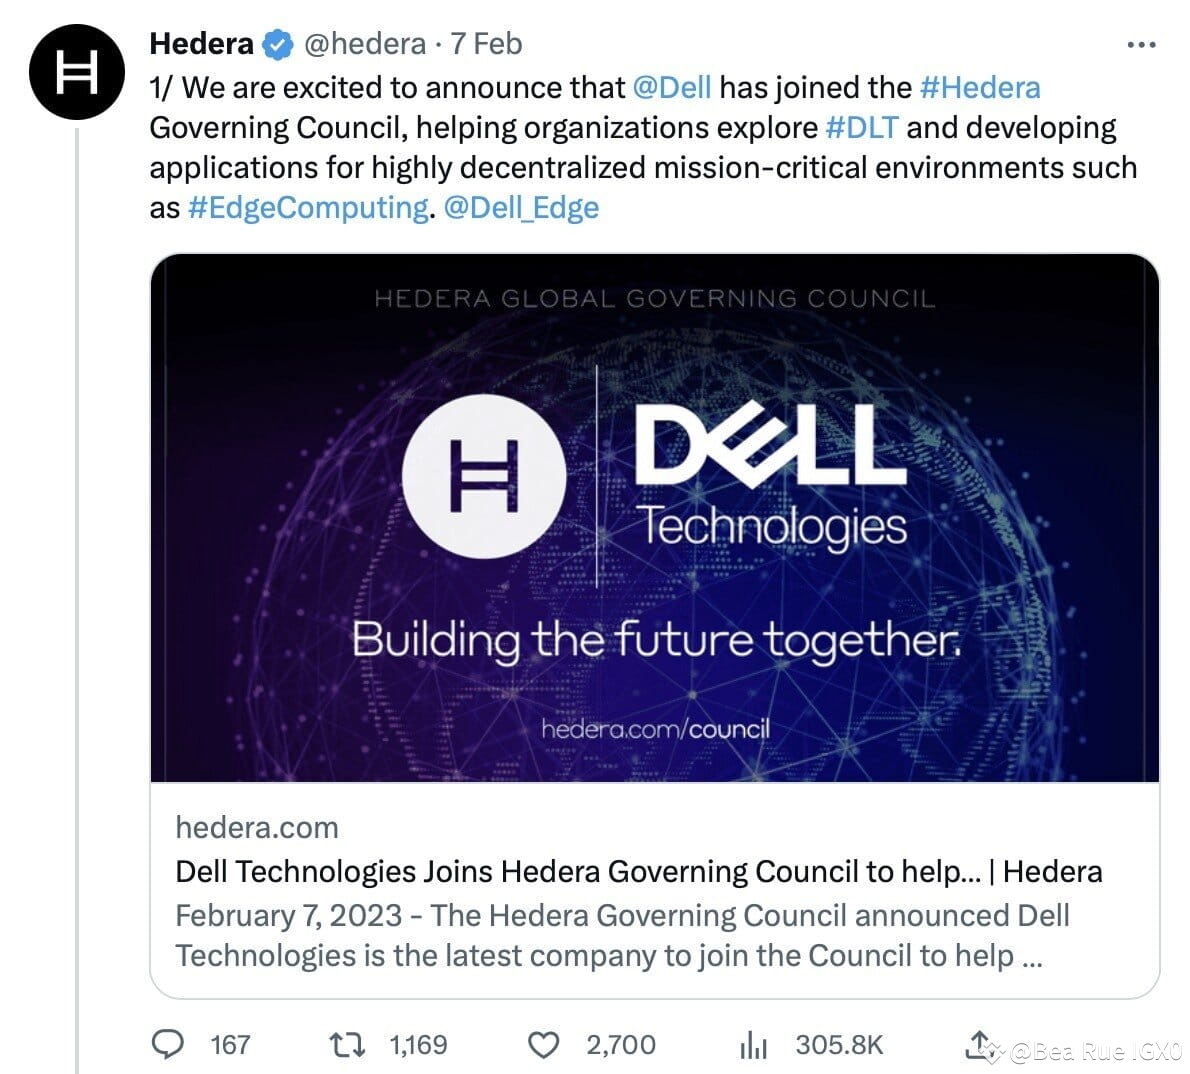This screenshot has height=1074, width=1190.
Task: Click the announcement banner image
Action: (665, 520)
